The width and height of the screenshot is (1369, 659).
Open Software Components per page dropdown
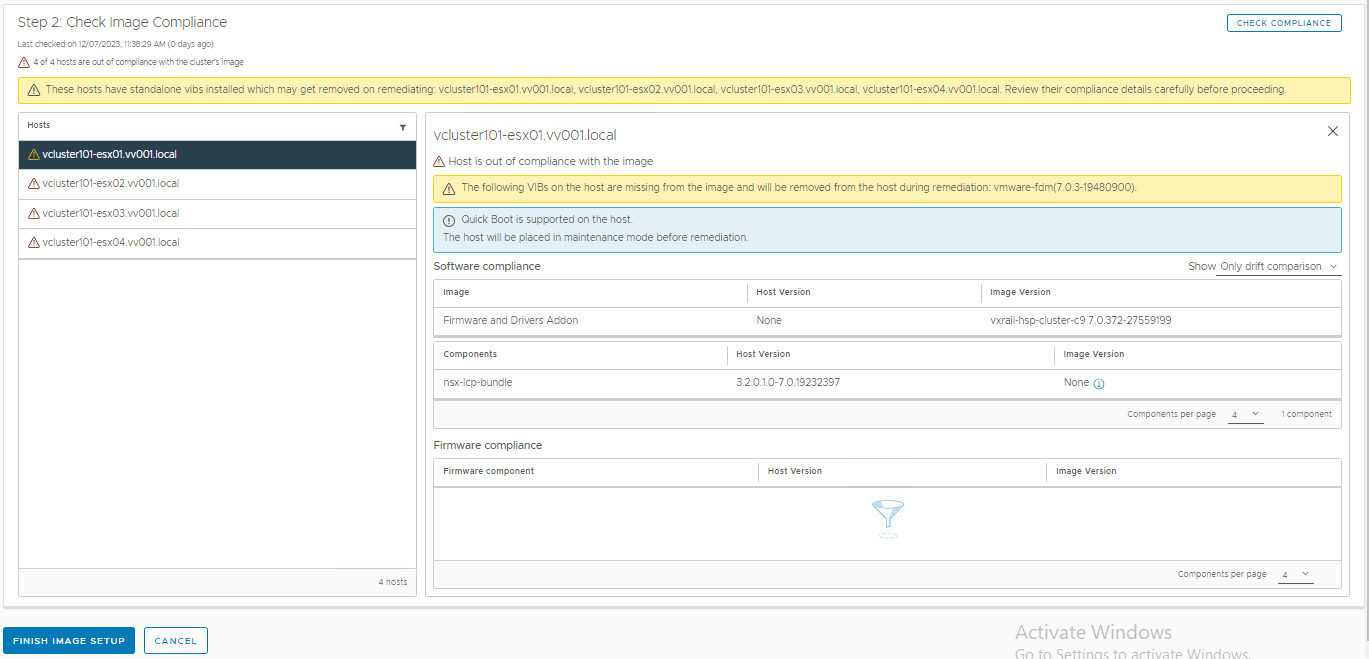click(x=1245, y=414)
